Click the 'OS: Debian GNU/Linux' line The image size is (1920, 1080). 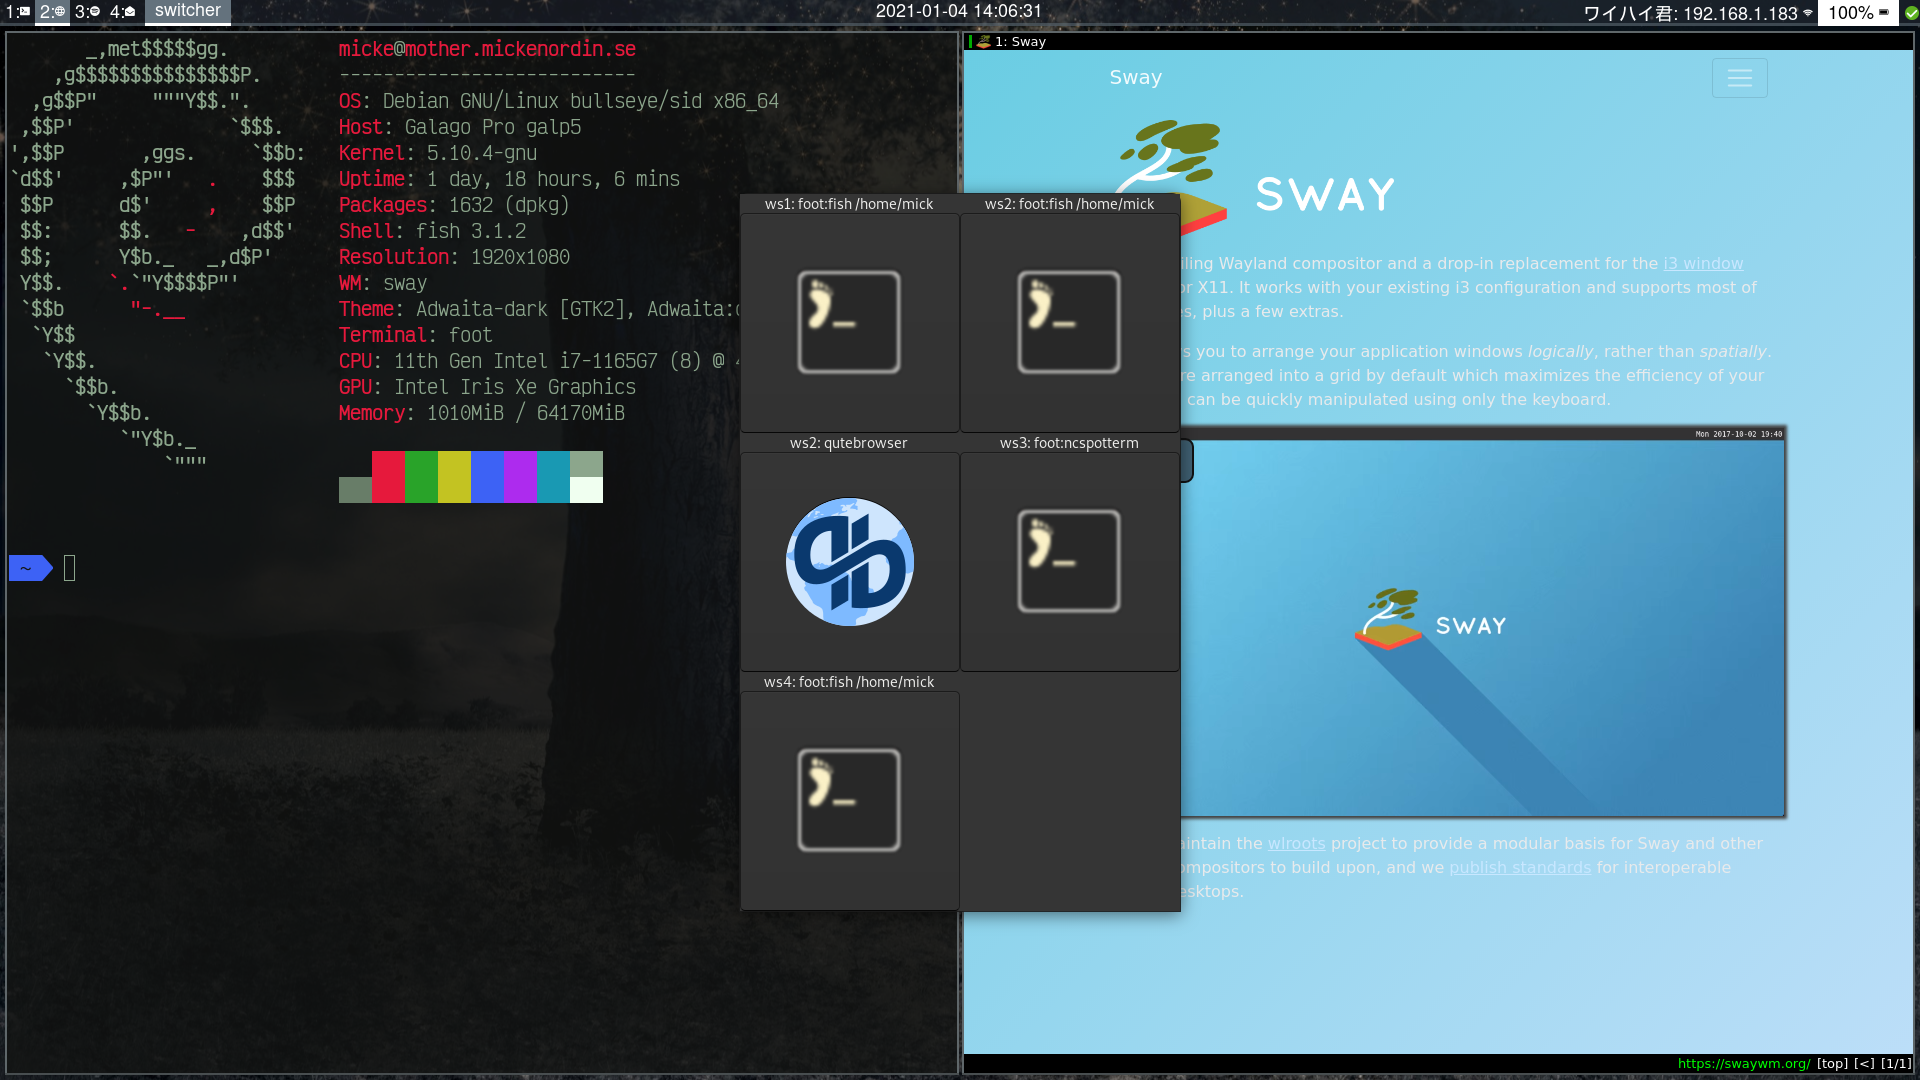558,101
